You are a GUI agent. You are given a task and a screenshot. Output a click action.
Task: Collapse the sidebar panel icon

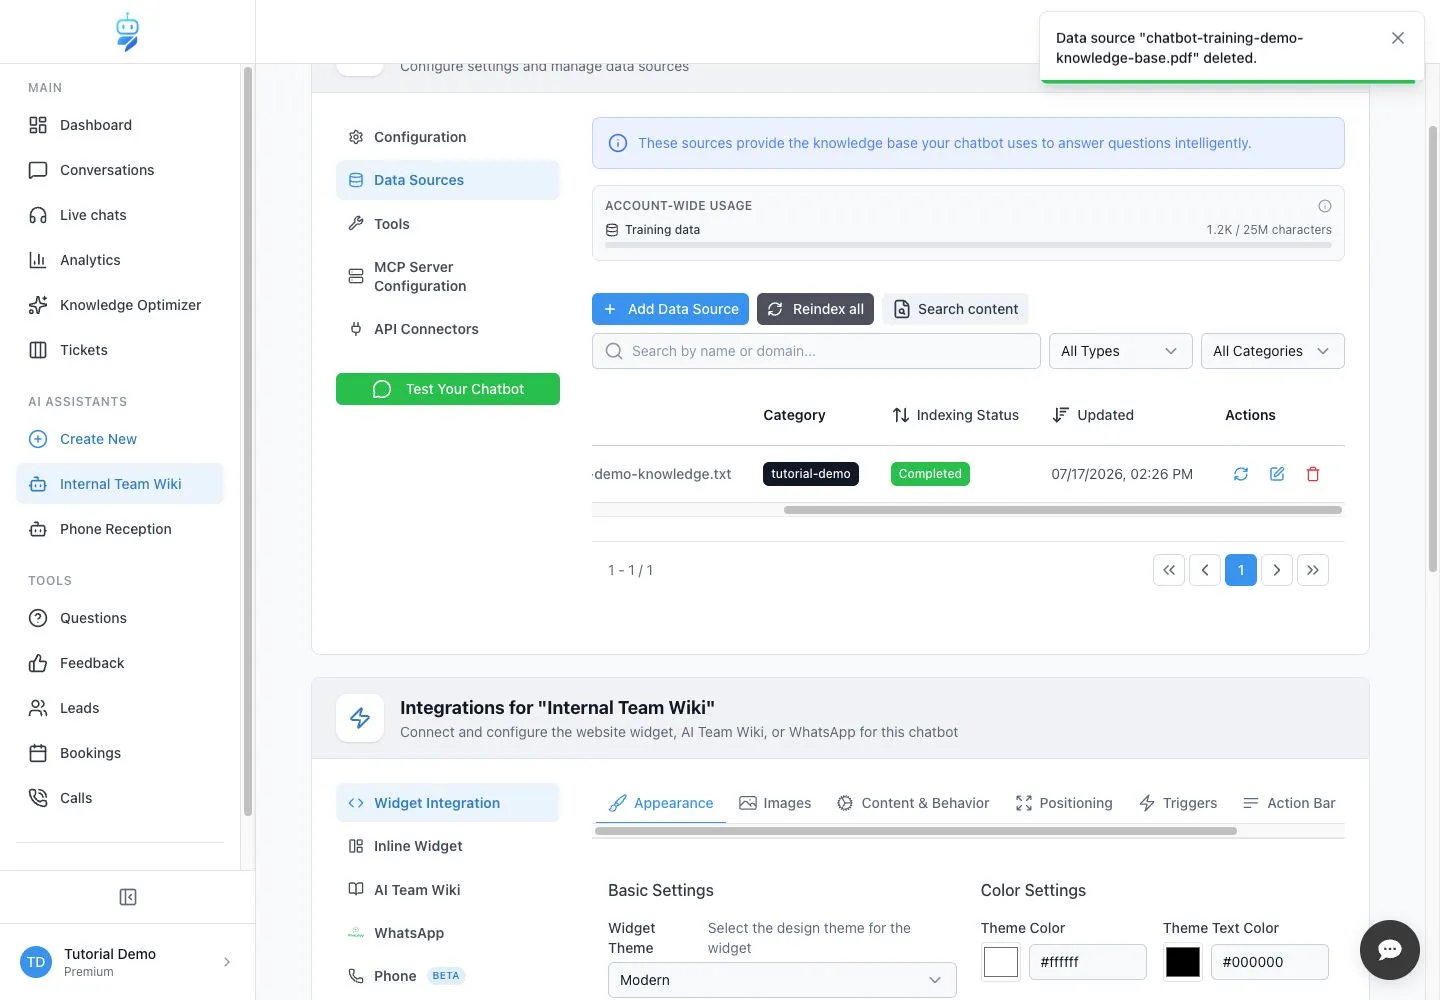(128, 897)
